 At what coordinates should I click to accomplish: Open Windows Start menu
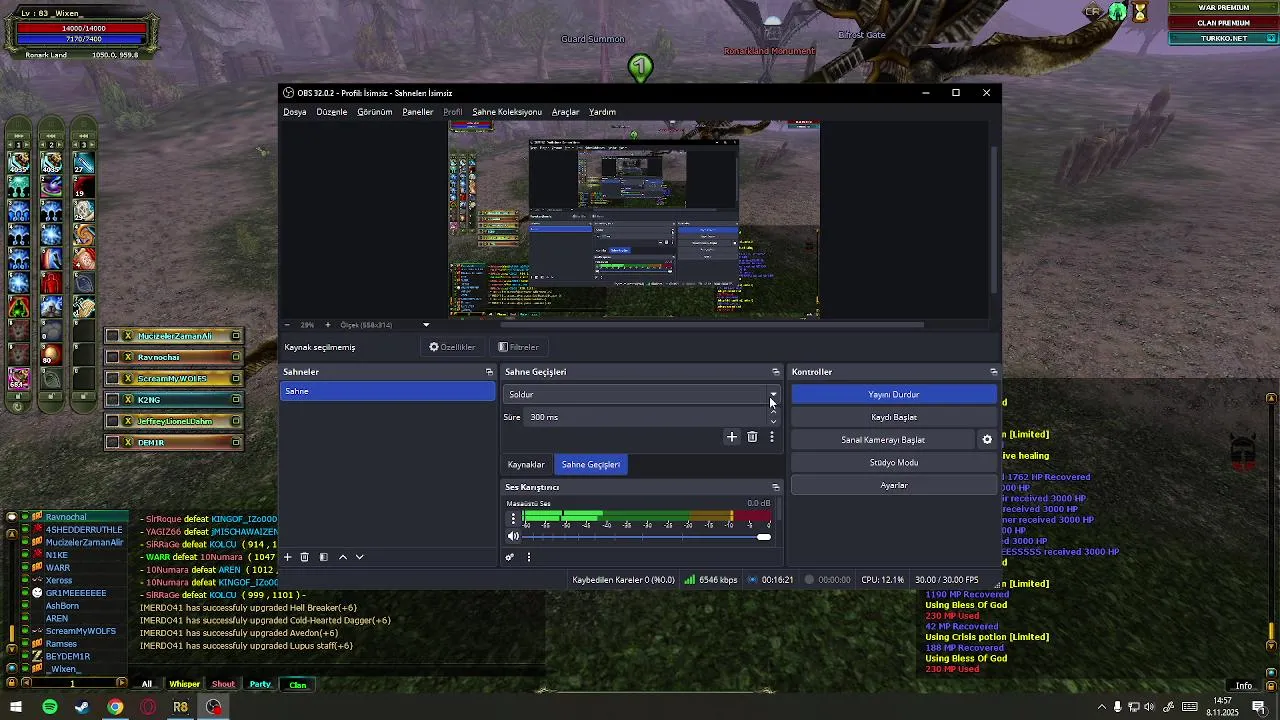[16, 707]
